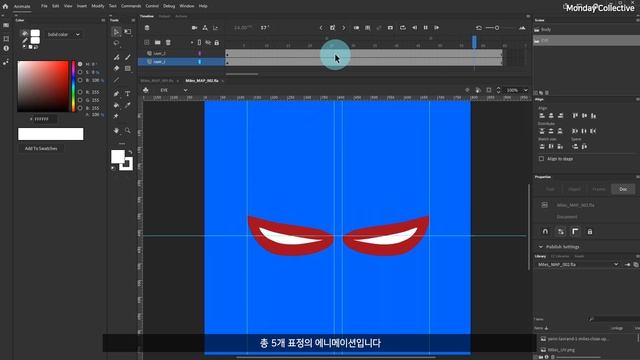
Task: Select the S saturation radio button
Action: pyautogui.click(x=80, y=72)
